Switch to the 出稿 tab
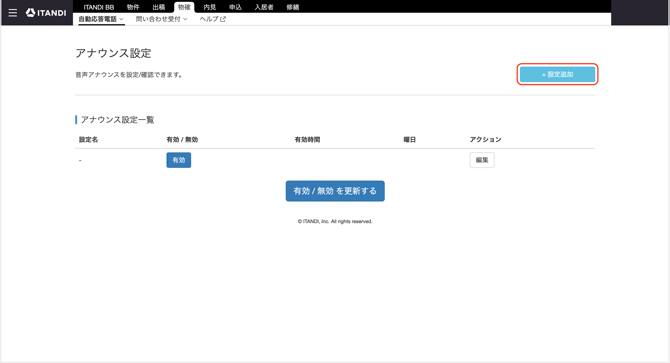670x363 pixels. coord(159,7)
